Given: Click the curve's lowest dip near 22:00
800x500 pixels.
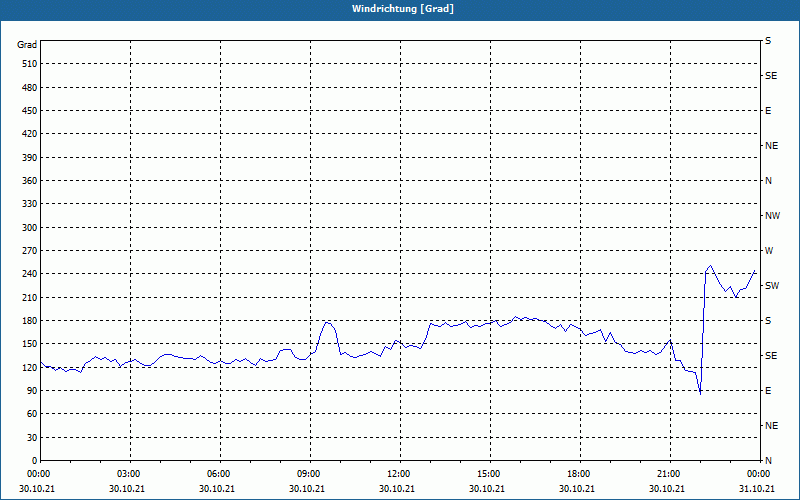Looking at the screenshot, I should coord(700,394).
